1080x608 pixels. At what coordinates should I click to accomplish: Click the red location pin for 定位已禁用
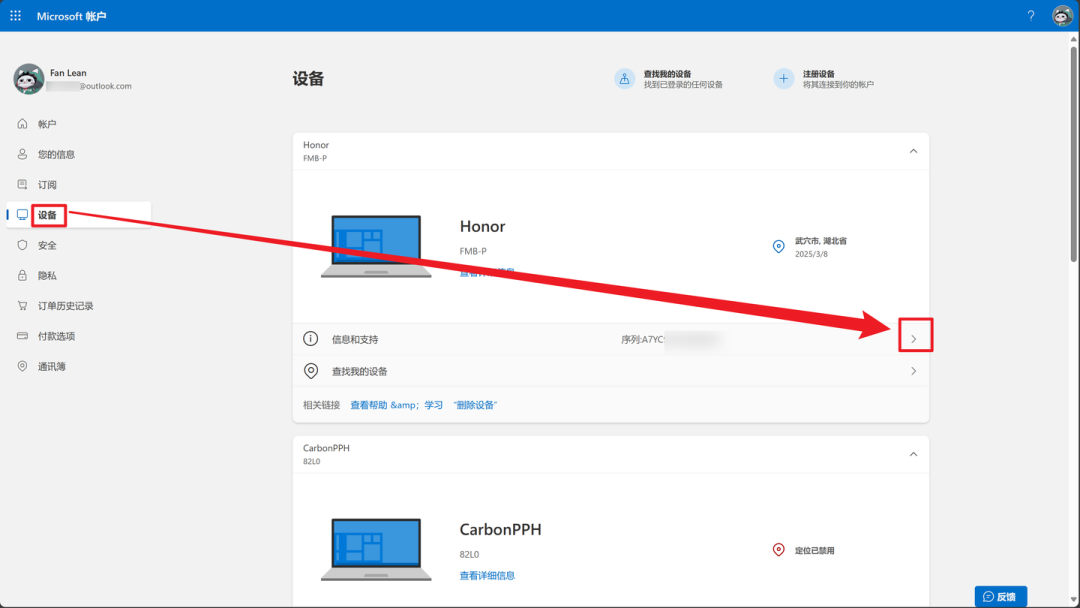[778, 549]
